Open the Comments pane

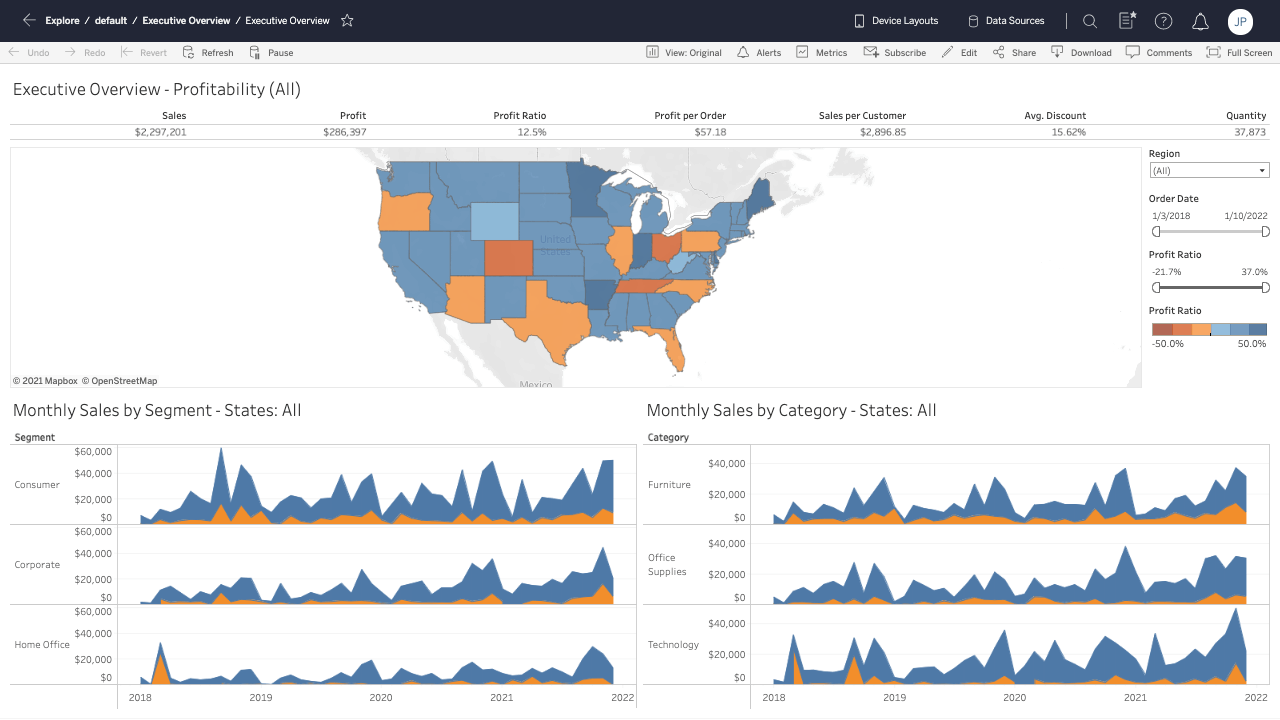coord(1159,53)
